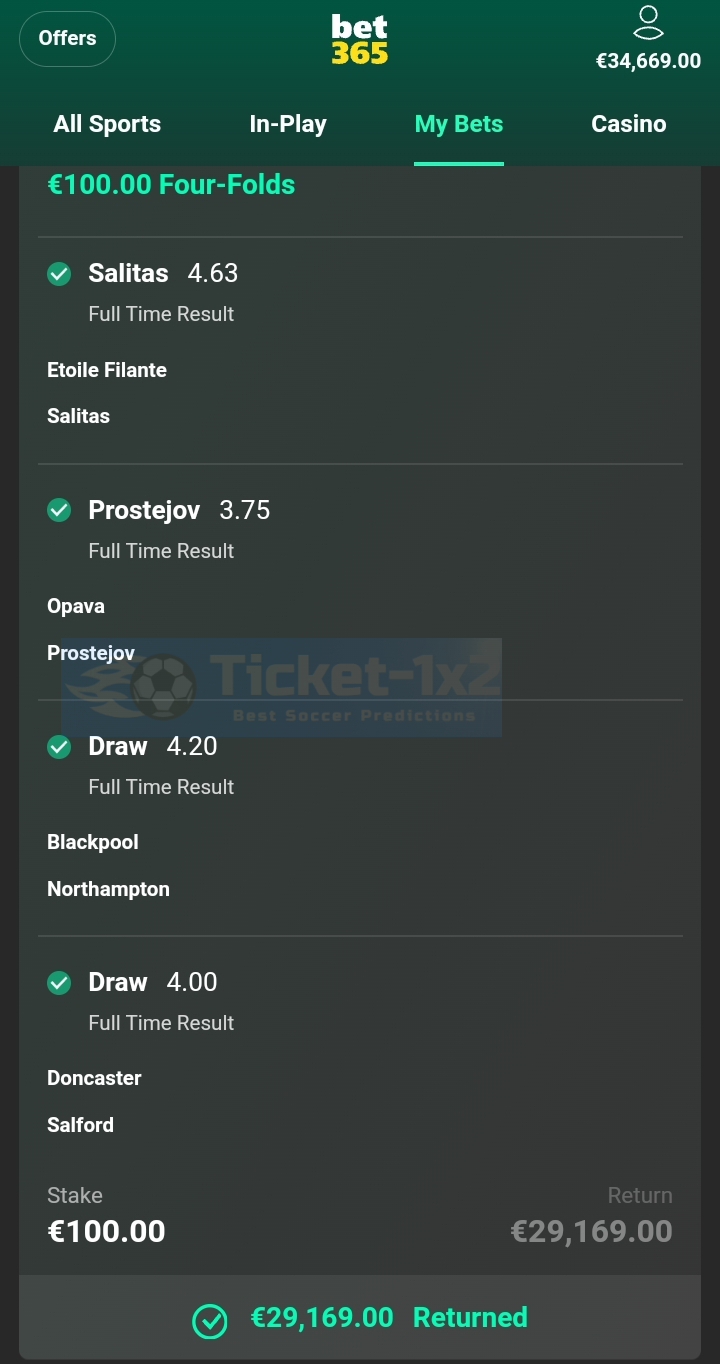The image size is (720, 1364).
Task: Select the Doncaster team entry
Action: pyautogui.click(x=94, y=1078)
